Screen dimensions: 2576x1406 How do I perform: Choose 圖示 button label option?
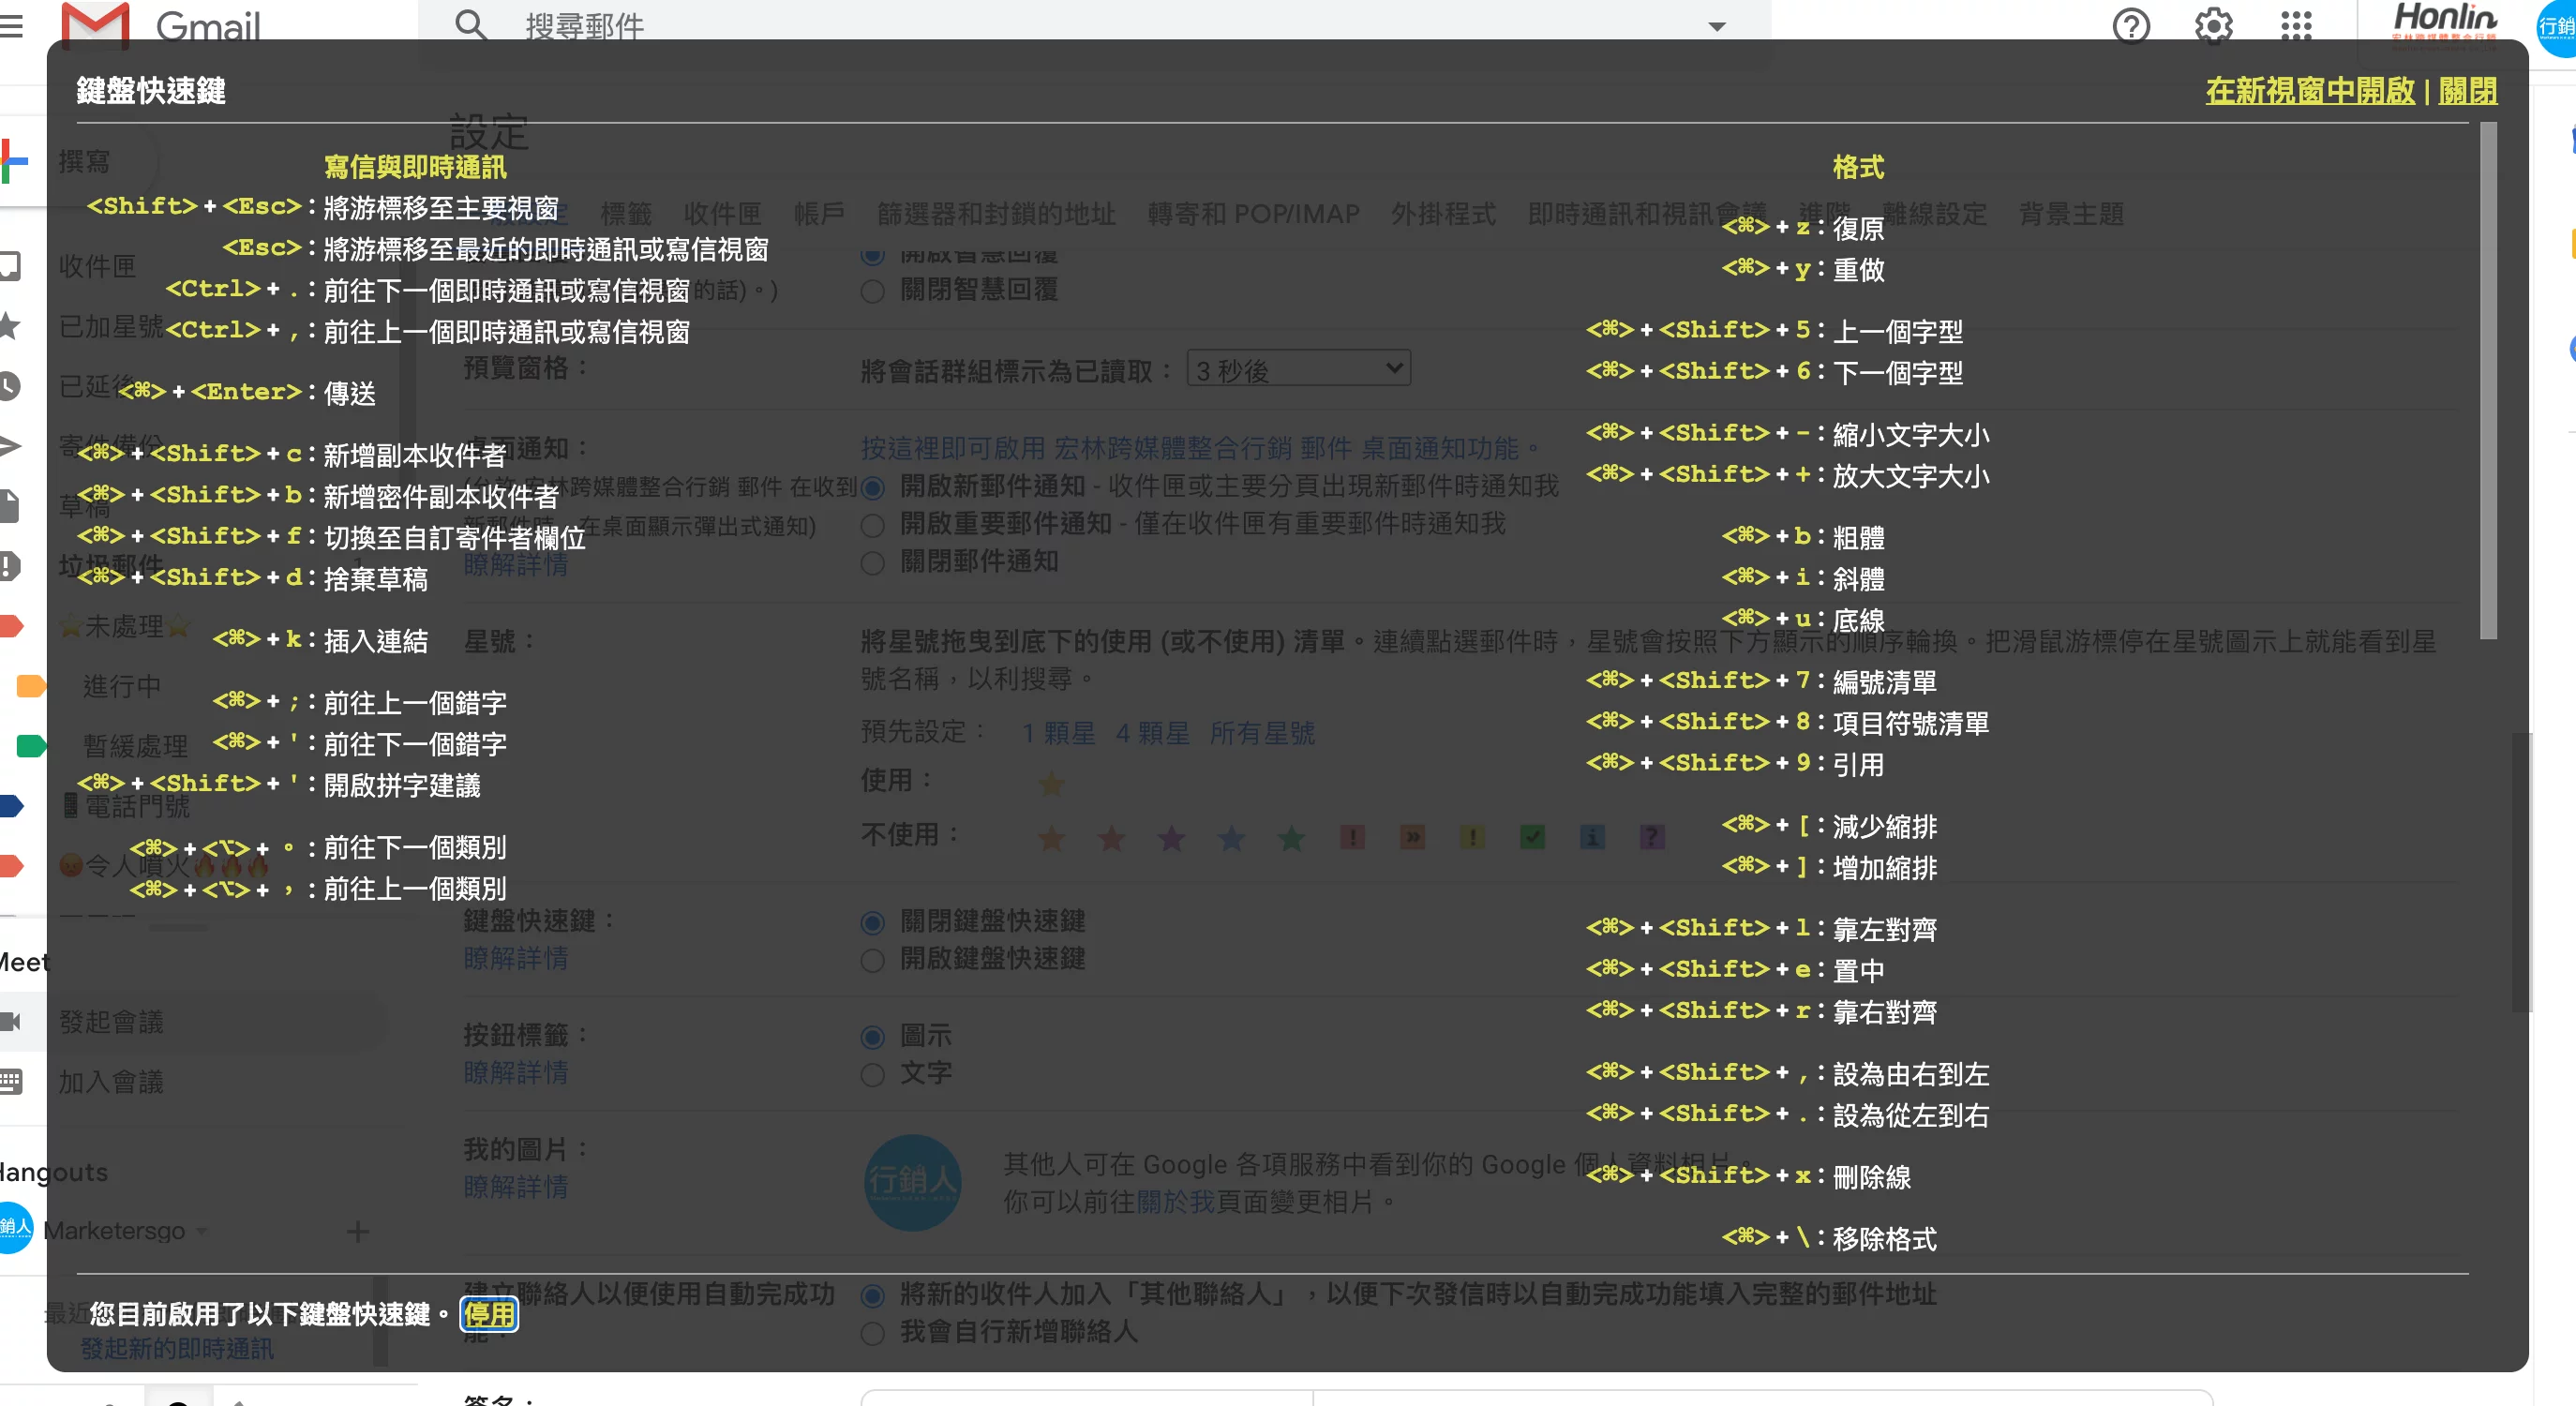point(872,1037)
